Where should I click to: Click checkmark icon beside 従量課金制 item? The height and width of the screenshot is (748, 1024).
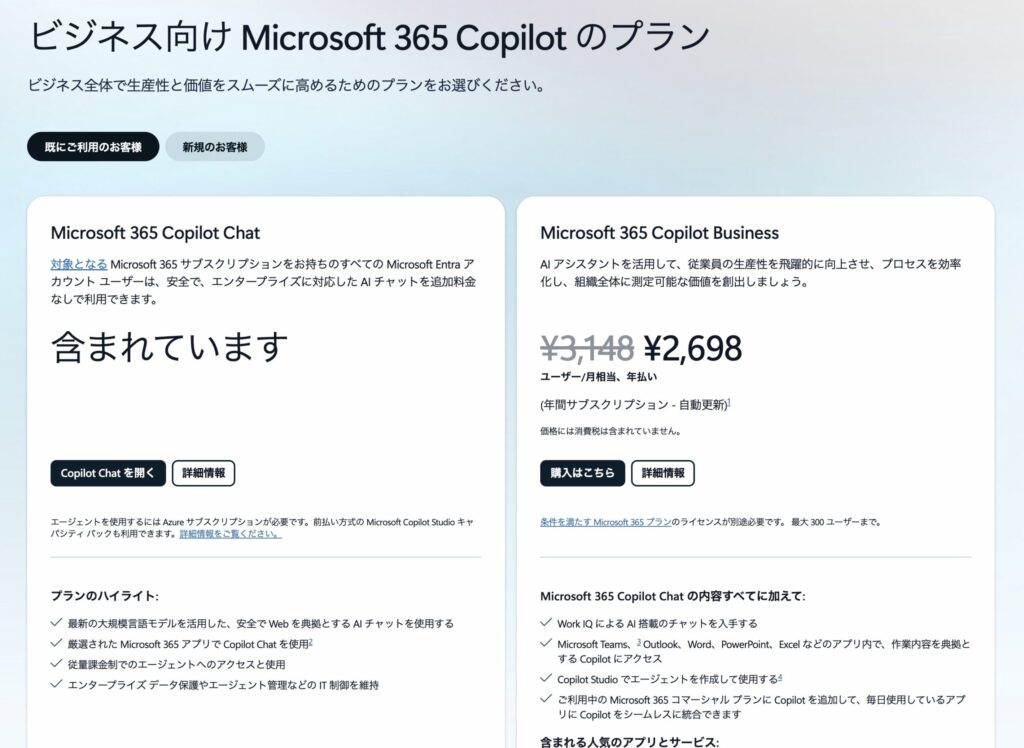56,664
